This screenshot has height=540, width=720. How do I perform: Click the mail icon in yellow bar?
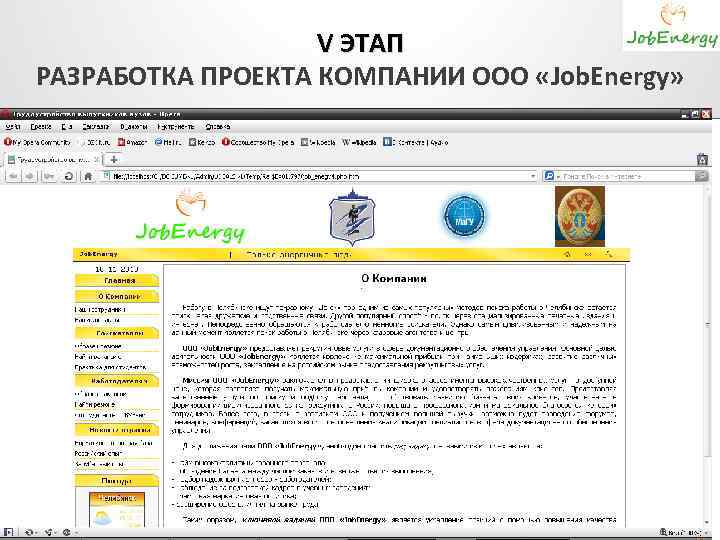pyautogui.click(x=588, y=254)
